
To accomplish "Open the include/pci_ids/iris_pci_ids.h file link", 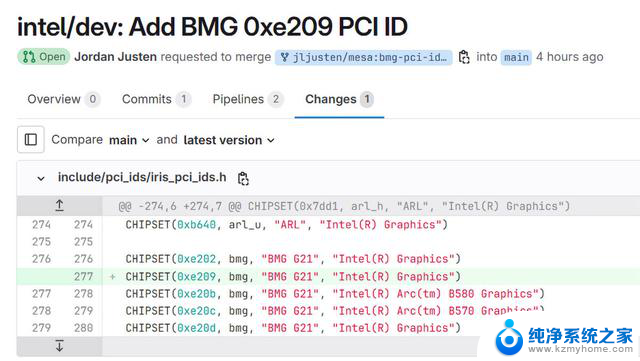I will coord(142,177).
